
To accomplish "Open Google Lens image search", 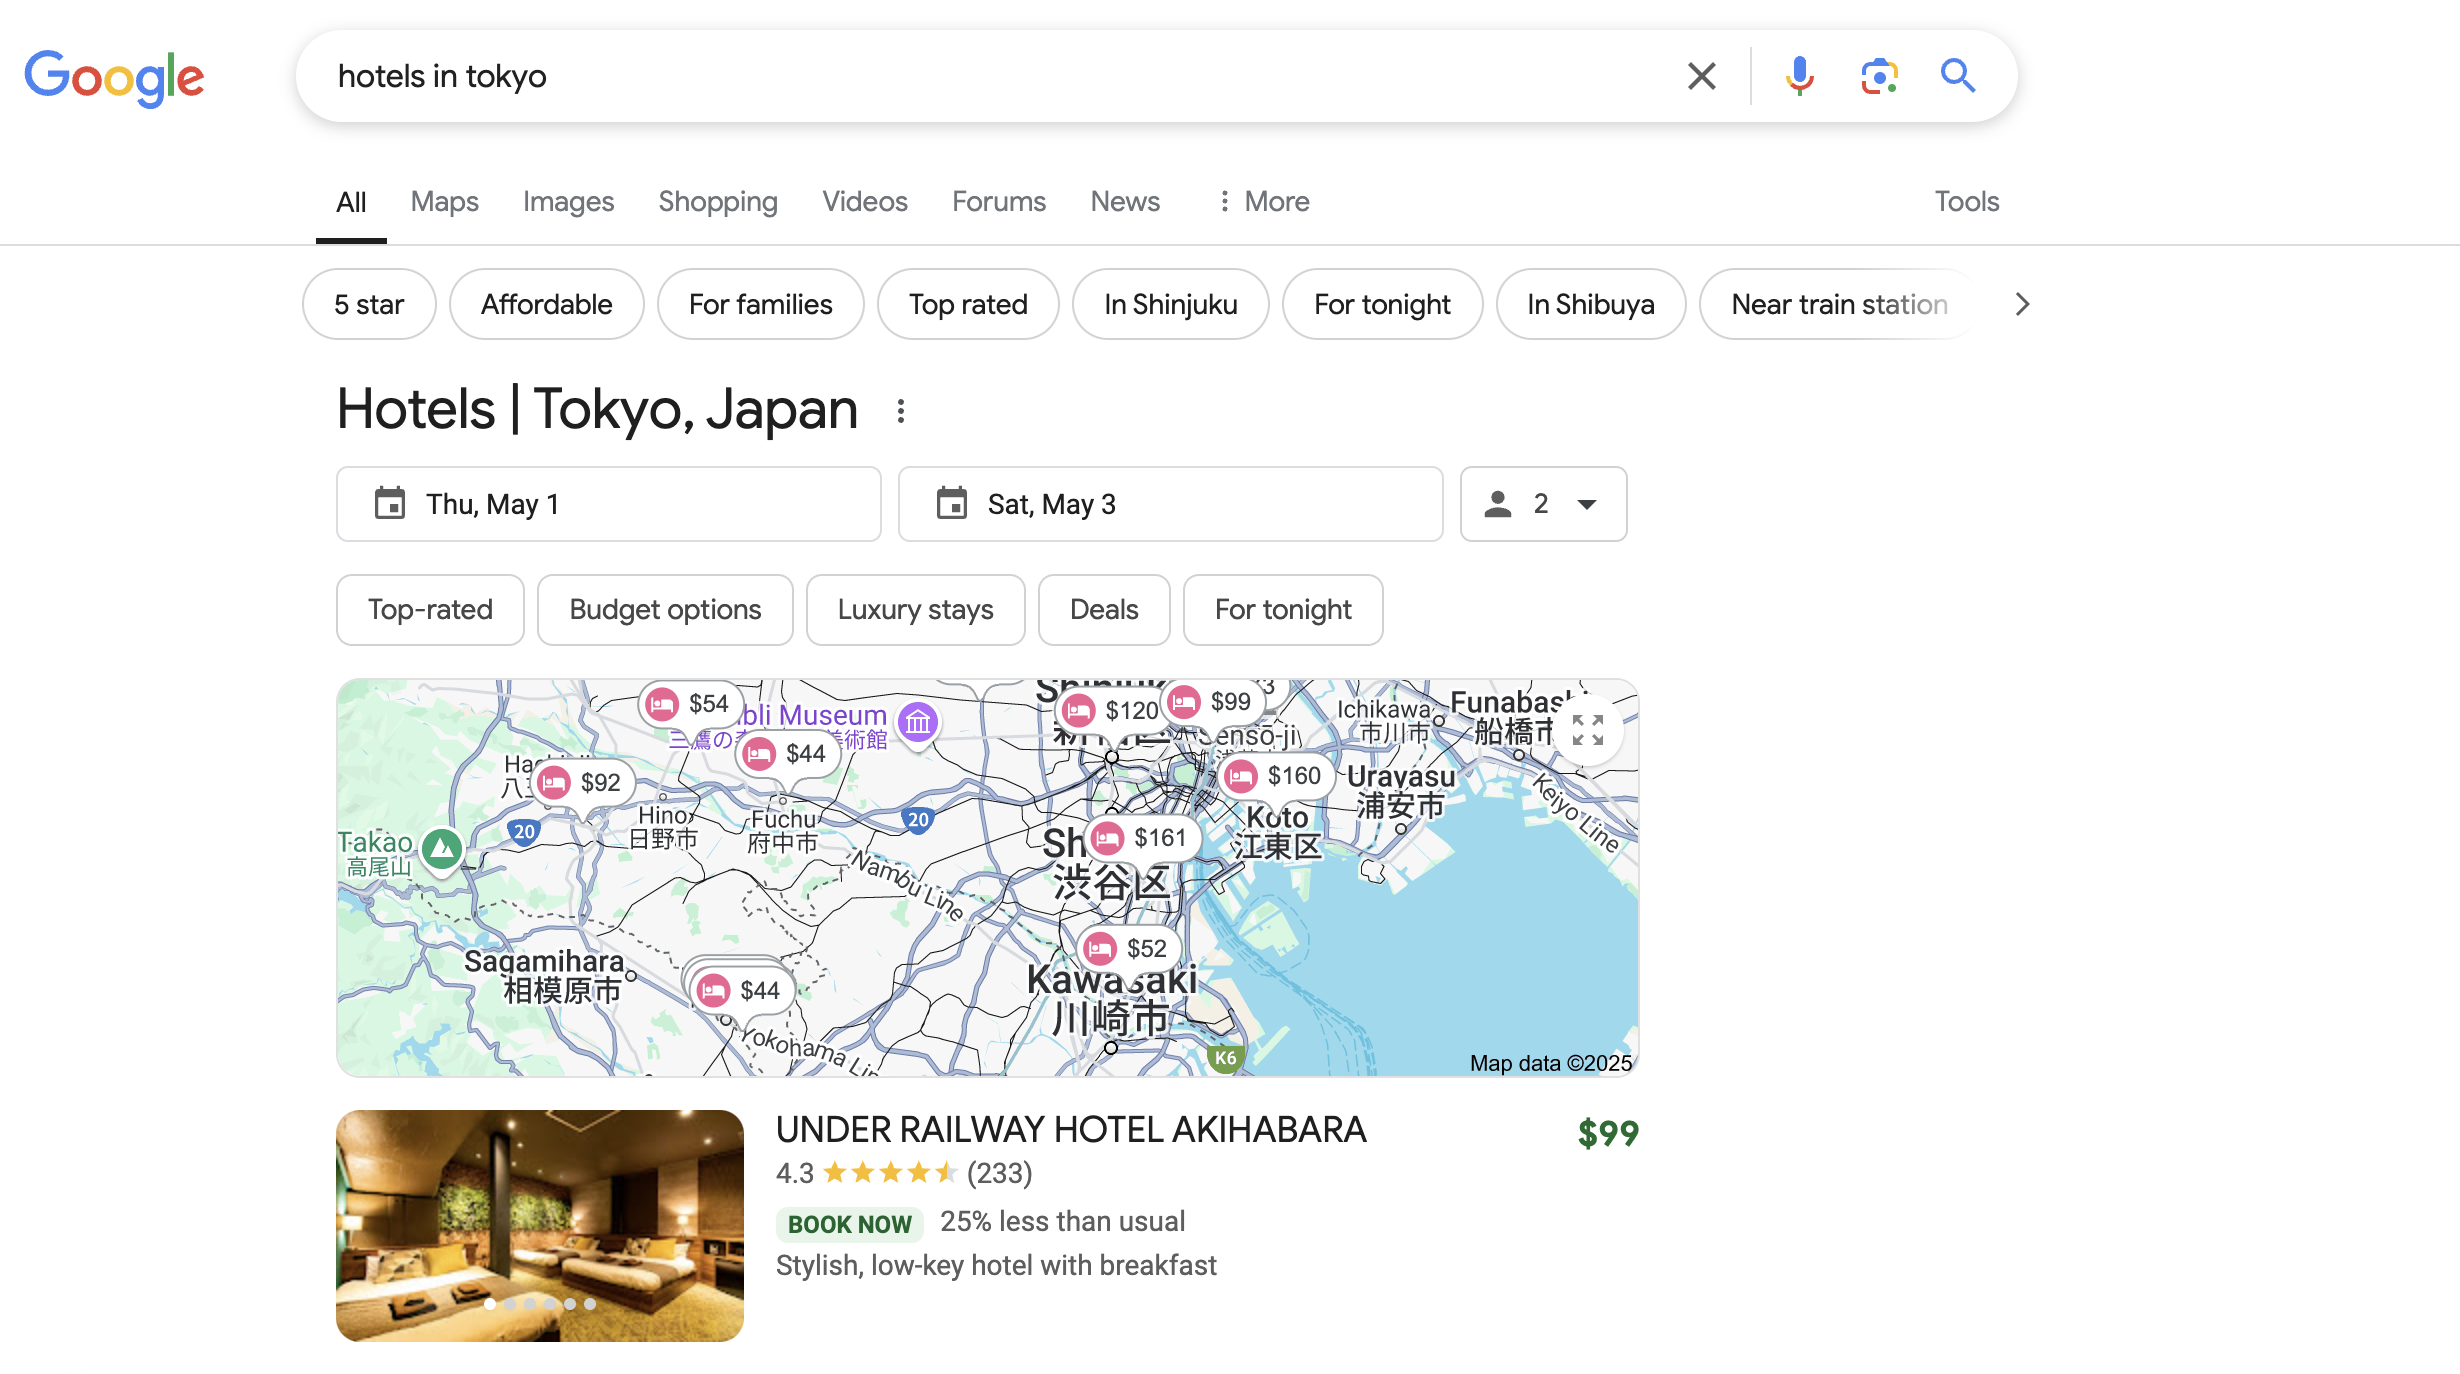I will click(x=1879, y=76).
